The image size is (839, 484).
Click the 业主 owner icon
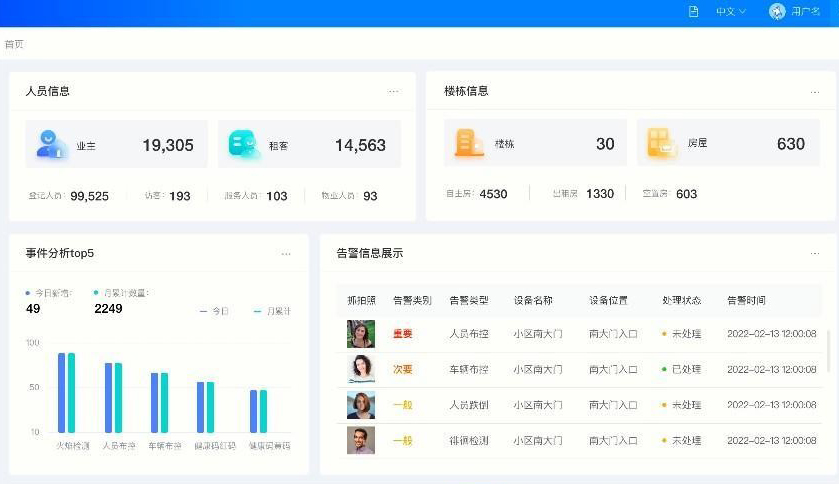[52, 145]
